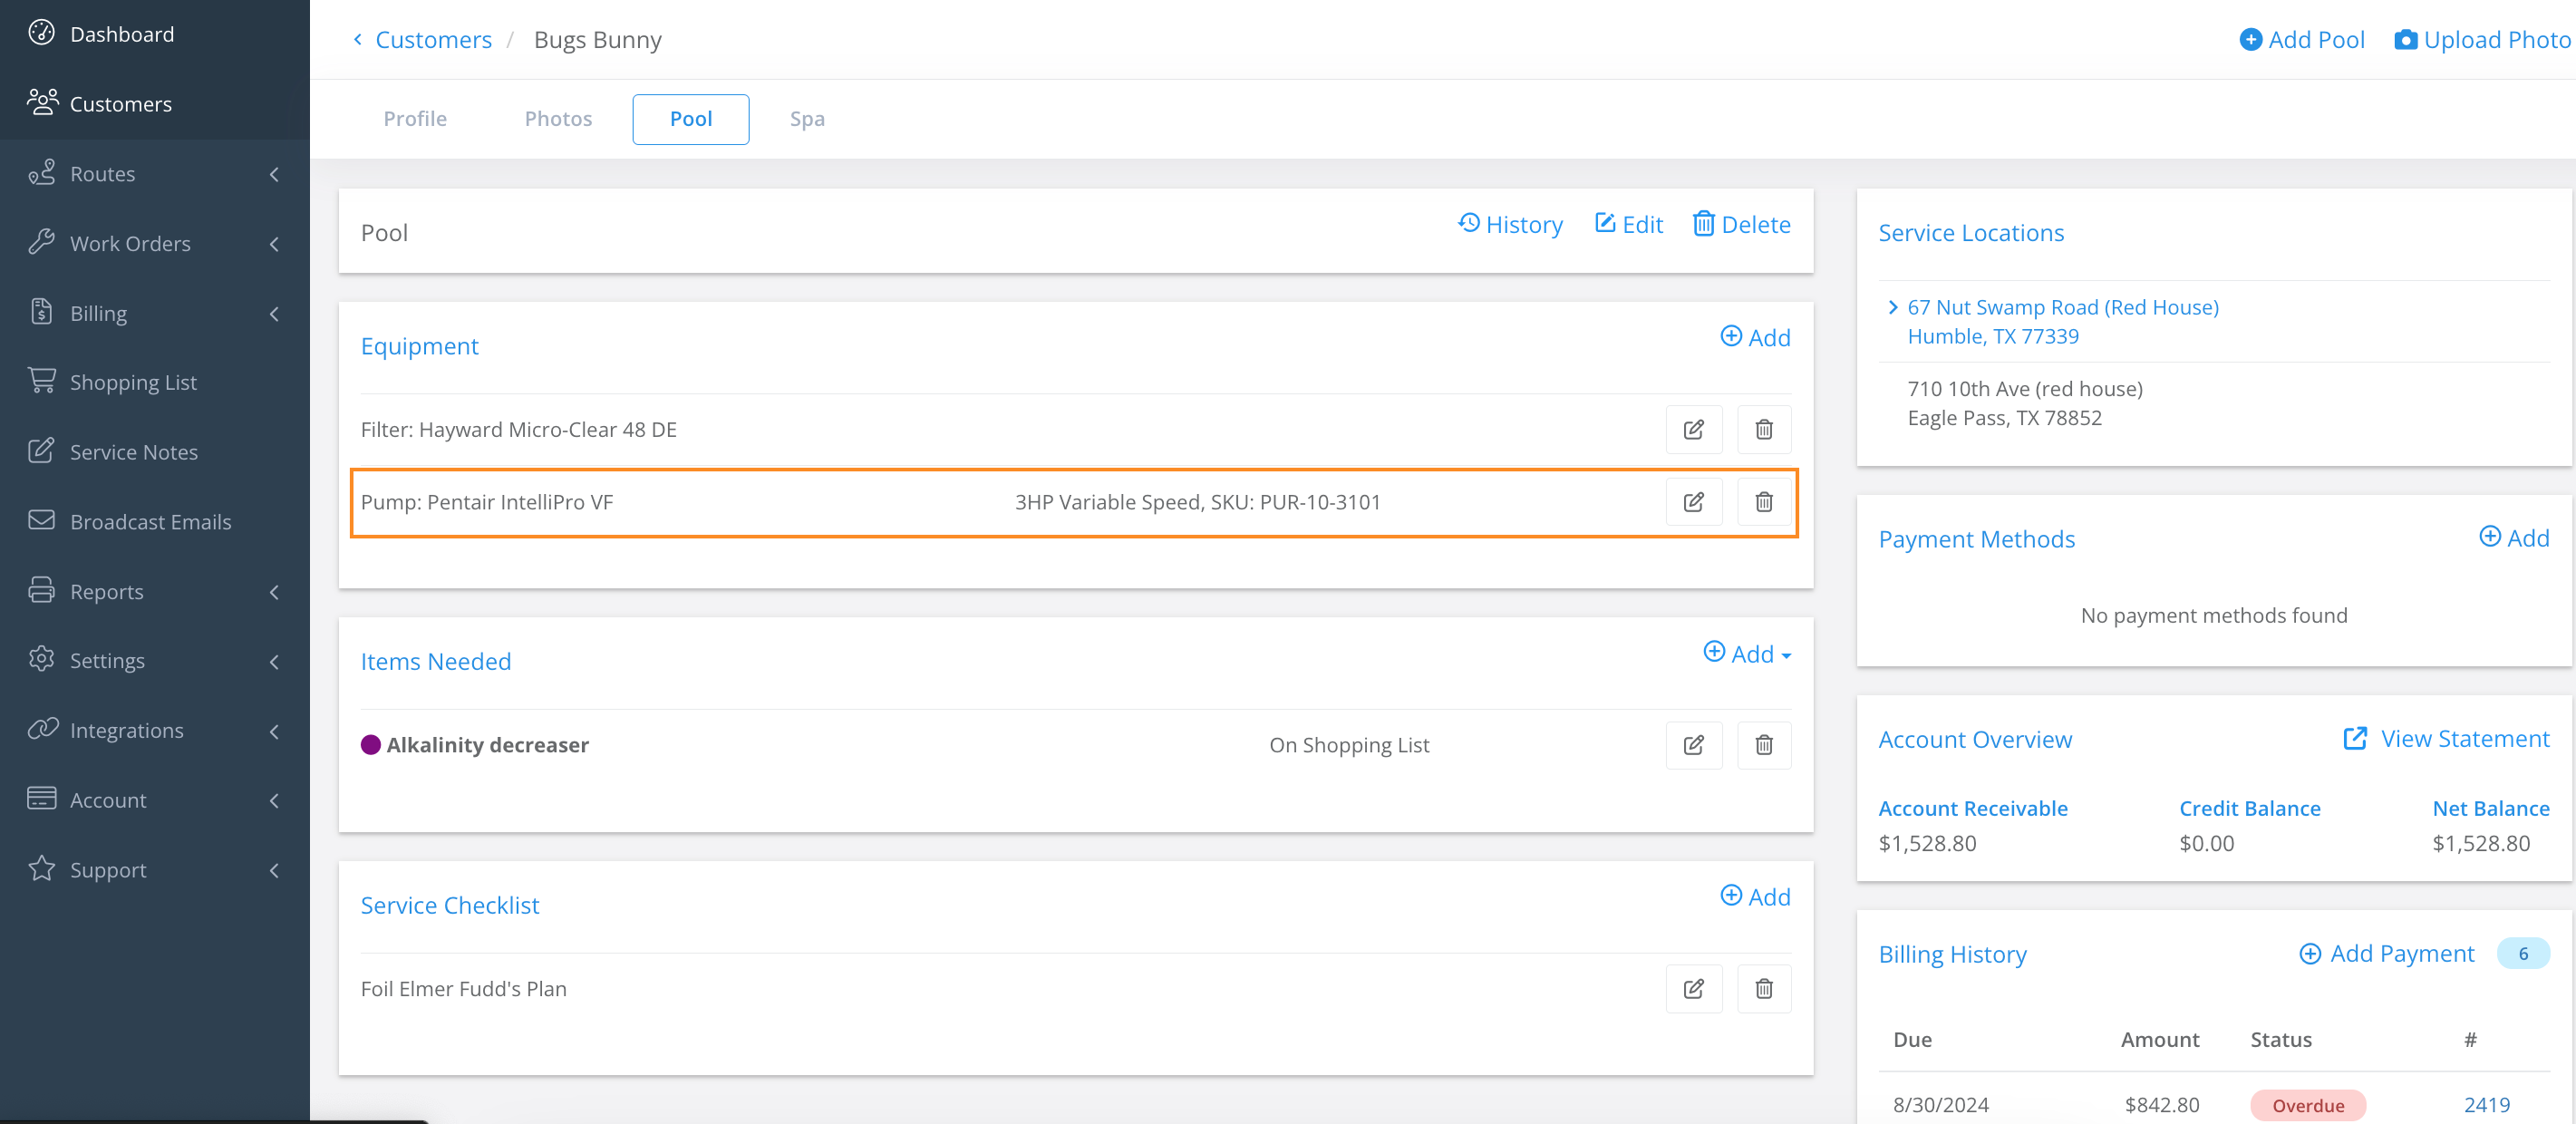The width and height of the screenshot is (2576, 1124).
Task: Go back to Customers breadcrumb link
Action: tap(433, 40)
